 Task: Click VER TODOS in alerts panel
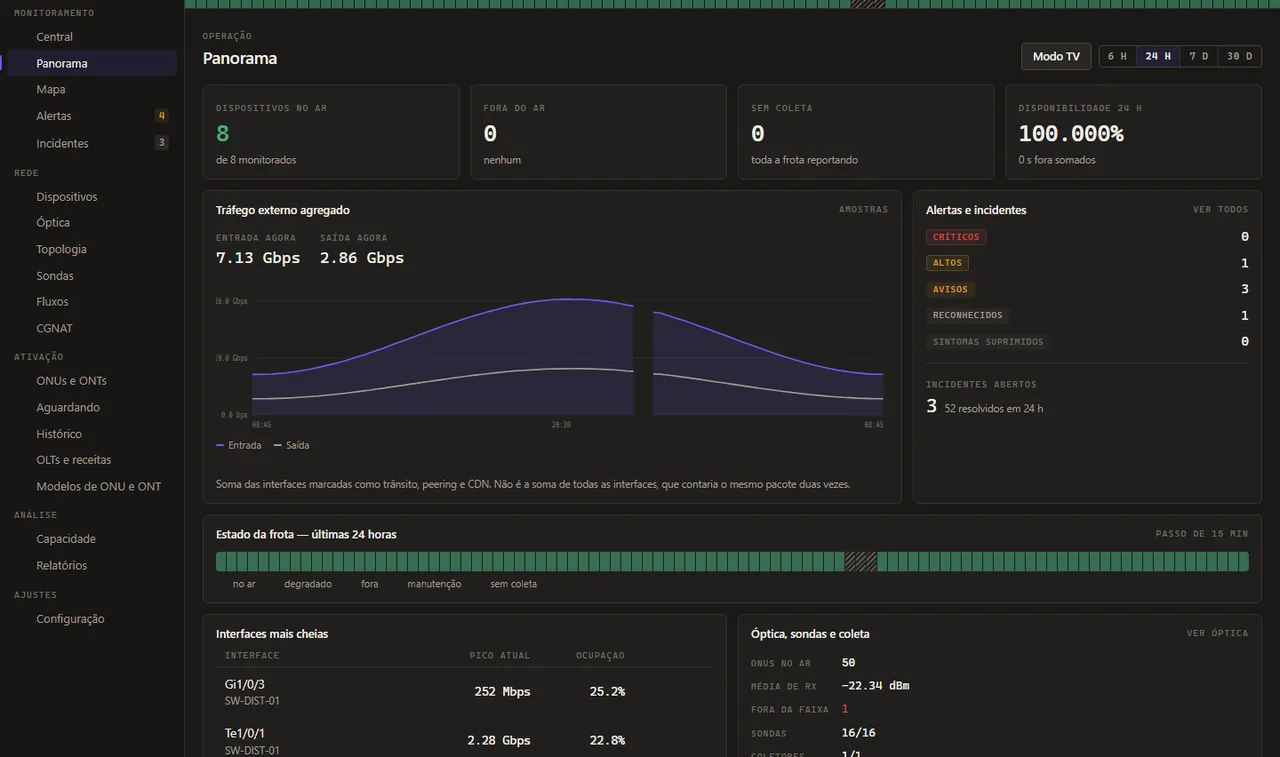(1220, 210)
